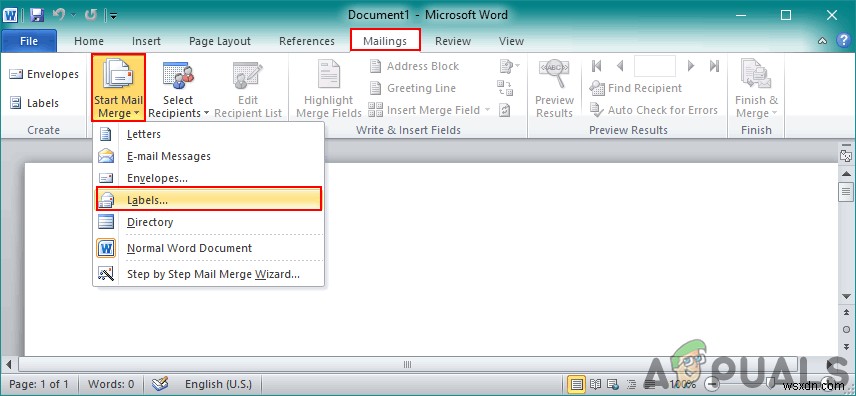The height and width of the screenshot is (396, 856).
Task: Choose Letters from the dropdown menu
Action: (209, 134)
